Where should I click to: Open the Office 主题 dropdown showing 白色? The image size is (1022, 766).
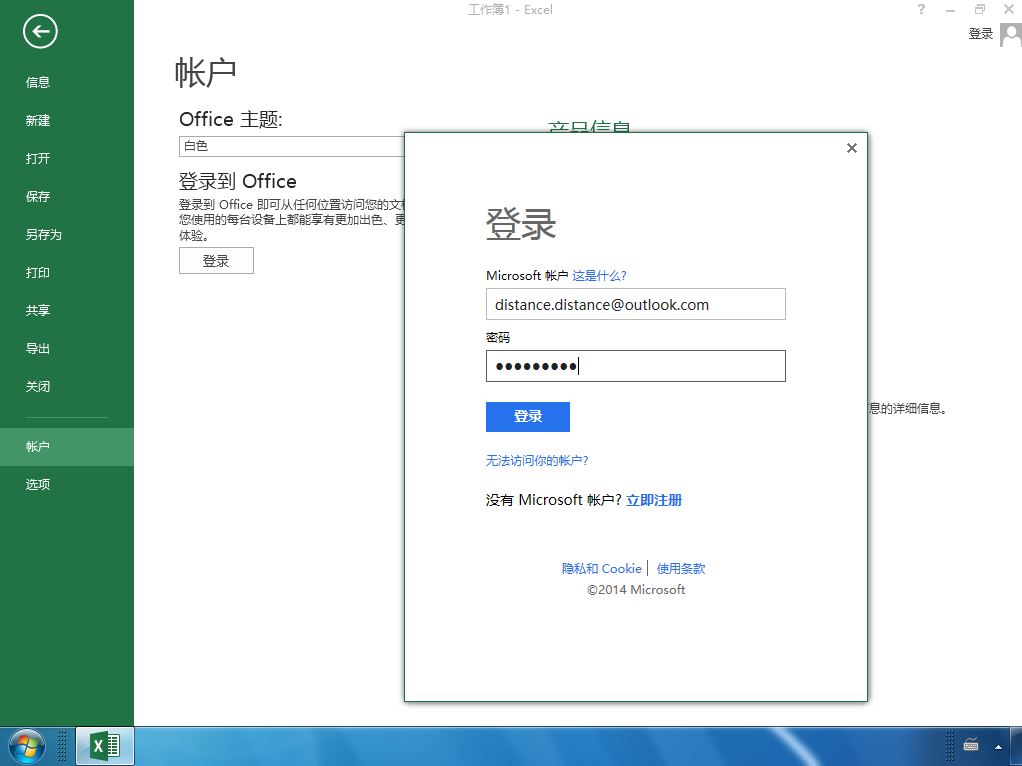[x=291, y=146]
